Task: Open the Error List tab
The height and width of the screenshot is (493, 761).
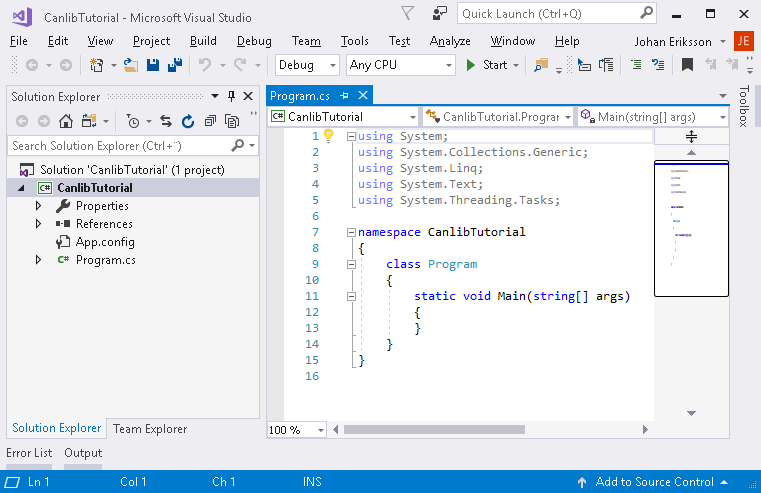Action: coord(29,453)
